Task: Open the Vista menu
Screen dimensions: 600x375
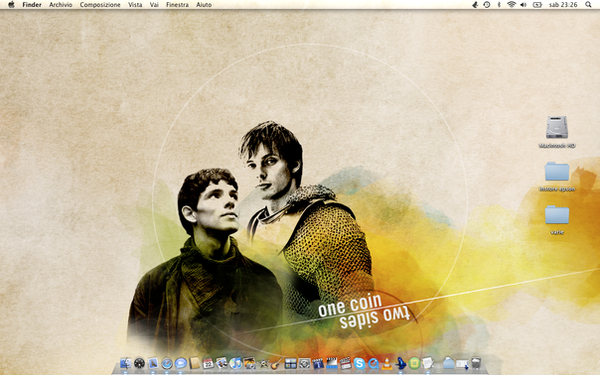Action: coord(135,5)
